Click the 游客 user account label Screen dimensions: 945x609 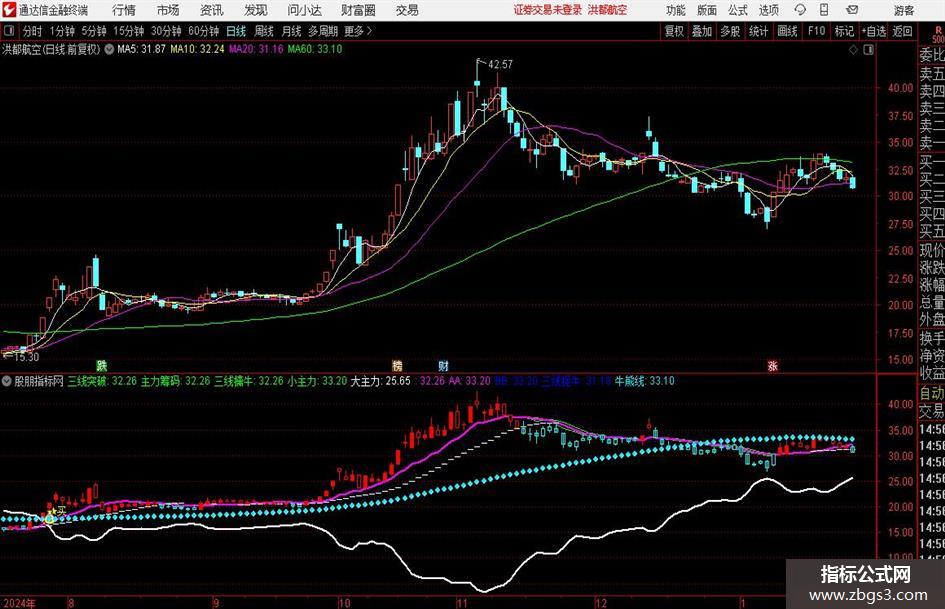[x=903, y=10]
